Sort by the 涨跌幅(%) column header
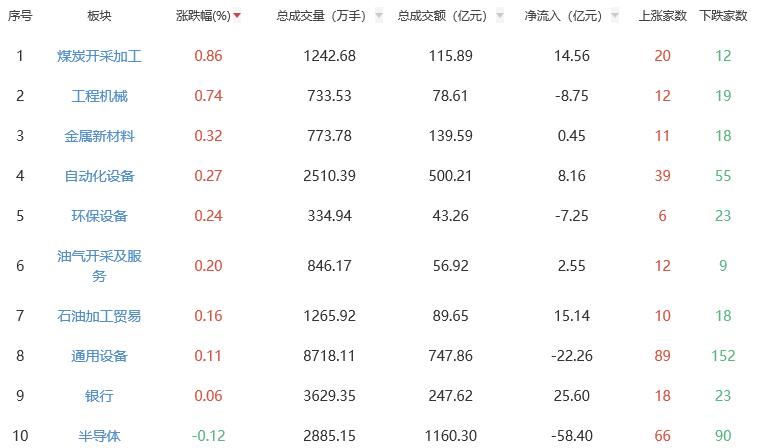 click(x=203, y=16)
